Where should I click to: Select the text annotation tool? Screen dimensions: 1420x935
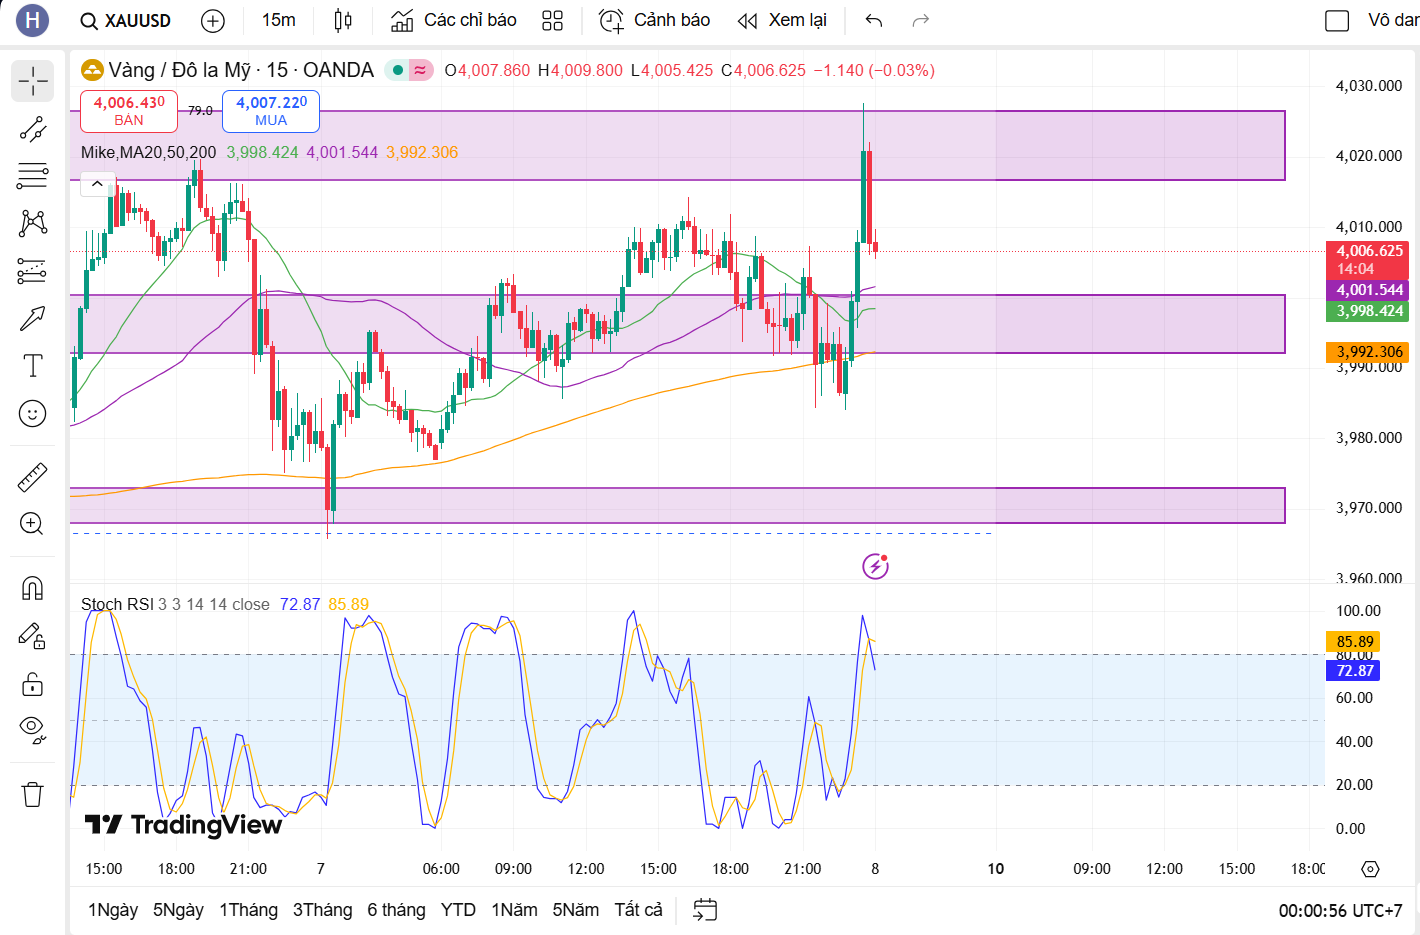point(32,366)
